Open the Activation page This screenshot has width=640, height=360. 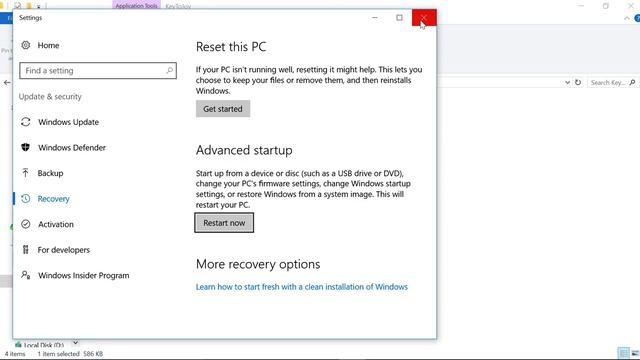coord(47,224)
